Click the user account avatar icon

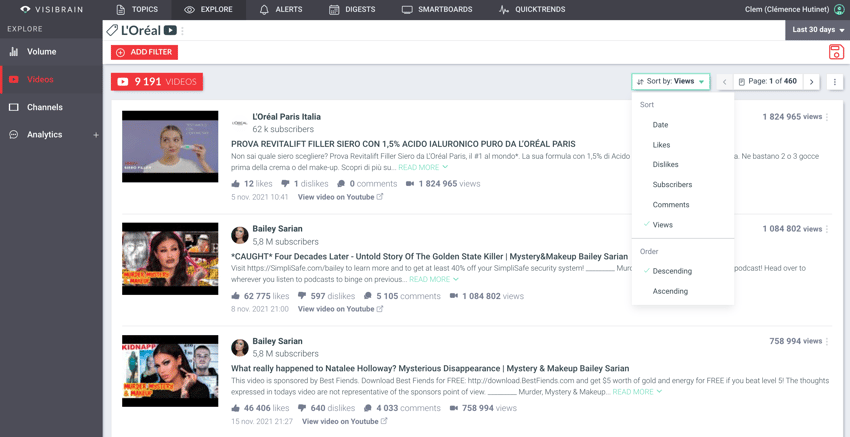pos(840,9)
